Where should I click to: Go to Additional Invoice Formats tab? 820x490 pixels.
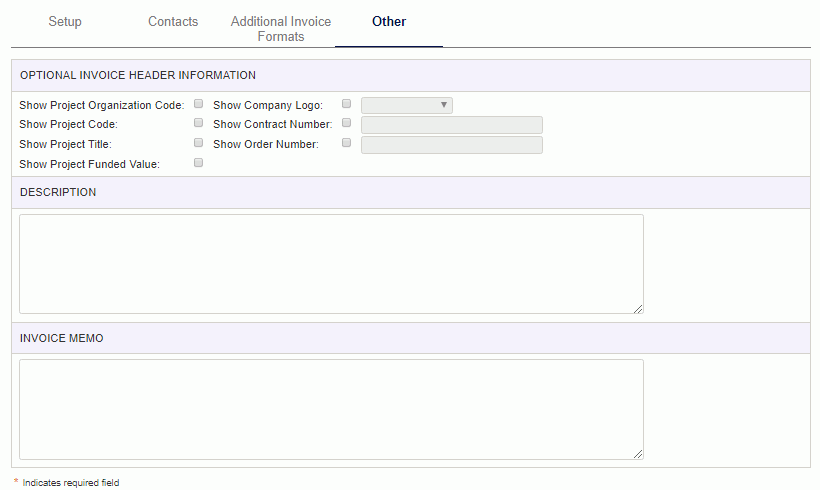coord(281,29)
